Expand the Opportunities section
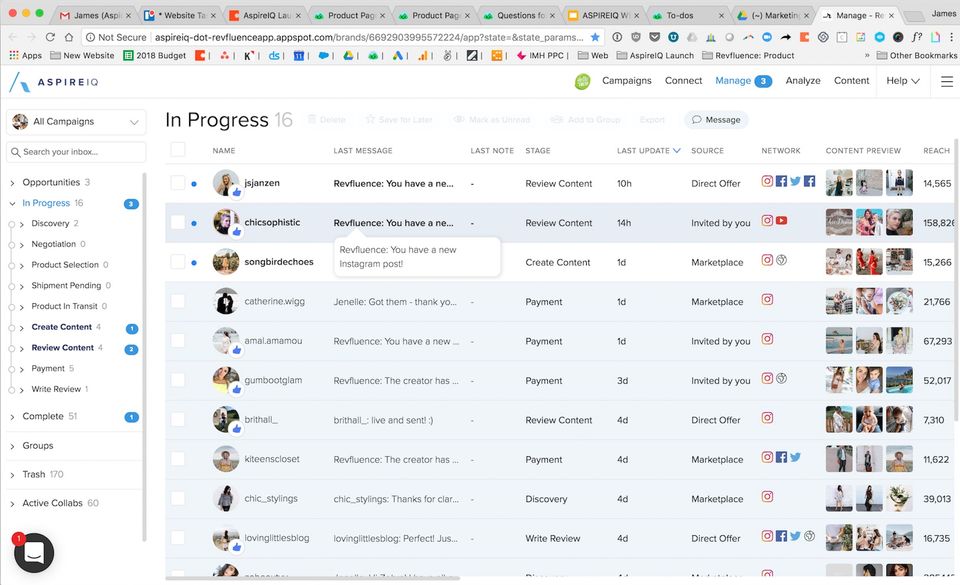960x585 pixels. coord(13,183)
